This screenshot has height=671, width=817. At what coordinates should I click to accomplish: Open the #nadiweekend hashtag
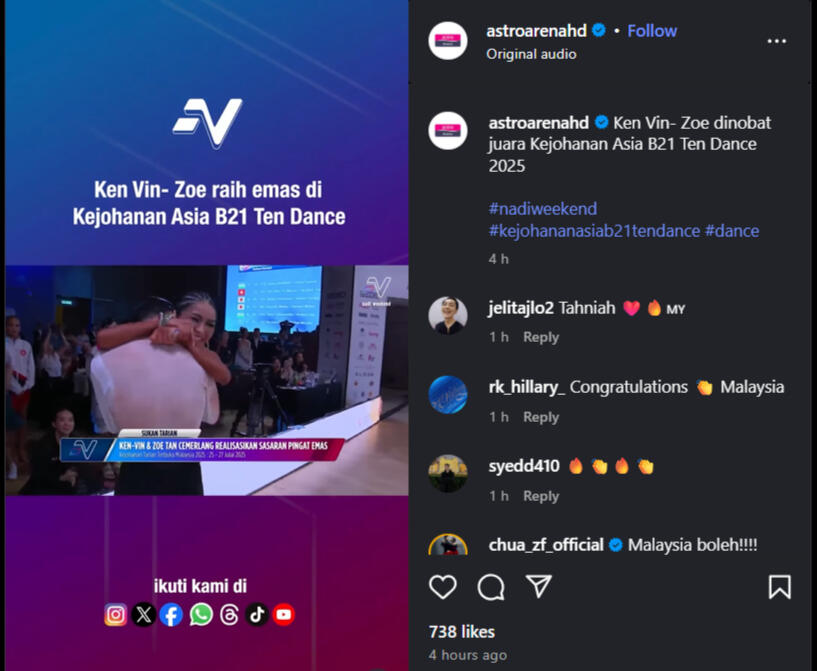(542, 208)
